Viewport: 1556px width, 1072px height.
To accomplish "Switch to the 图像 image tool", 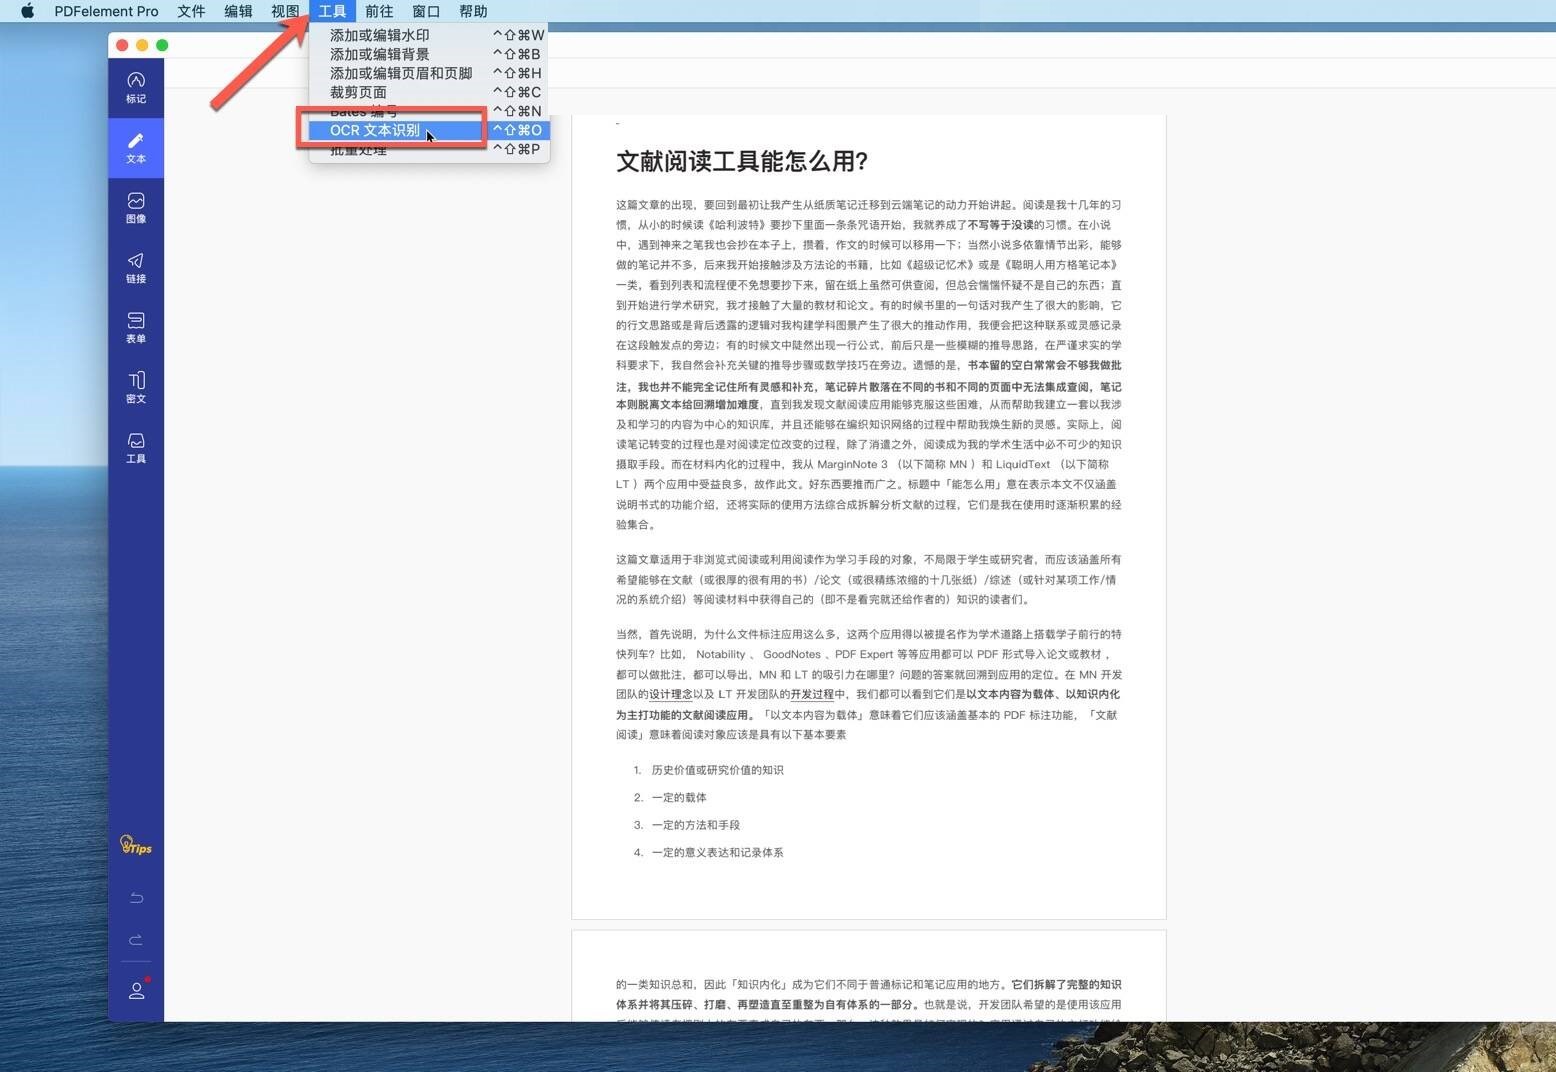I will (x=136, y=208).
